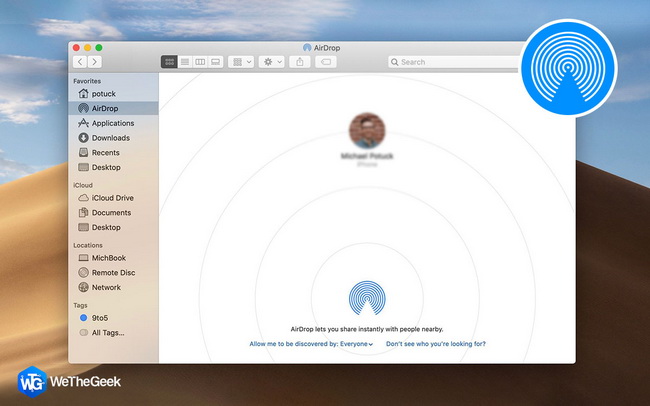This screenshot has height=406, width=650.
Task: Click the blurred contact name under avatar
Action: click(367, 156)
